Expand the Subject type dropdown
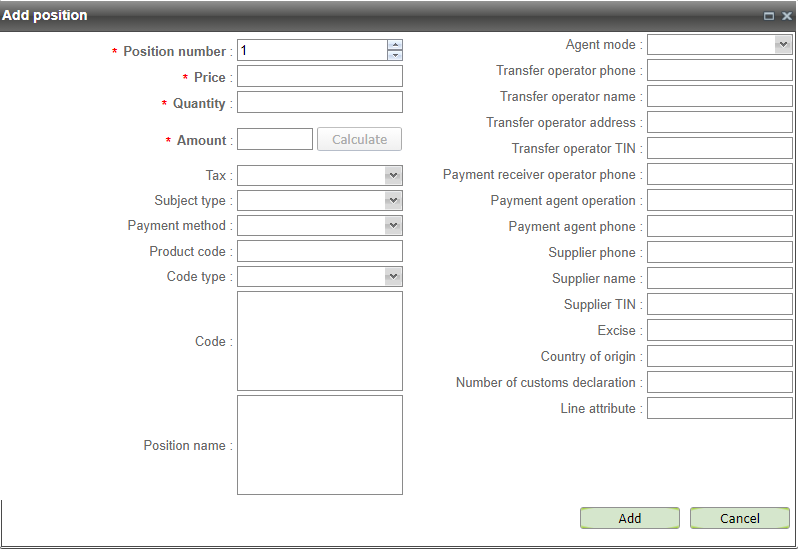Image resolution: width=798 pixels, height=549 pixels. [393, 200]
